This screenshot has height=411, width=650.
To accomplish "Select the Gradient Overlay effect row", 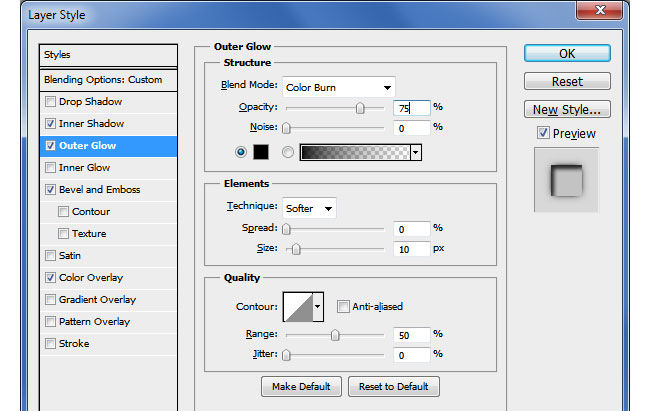I will pos(109,299).
